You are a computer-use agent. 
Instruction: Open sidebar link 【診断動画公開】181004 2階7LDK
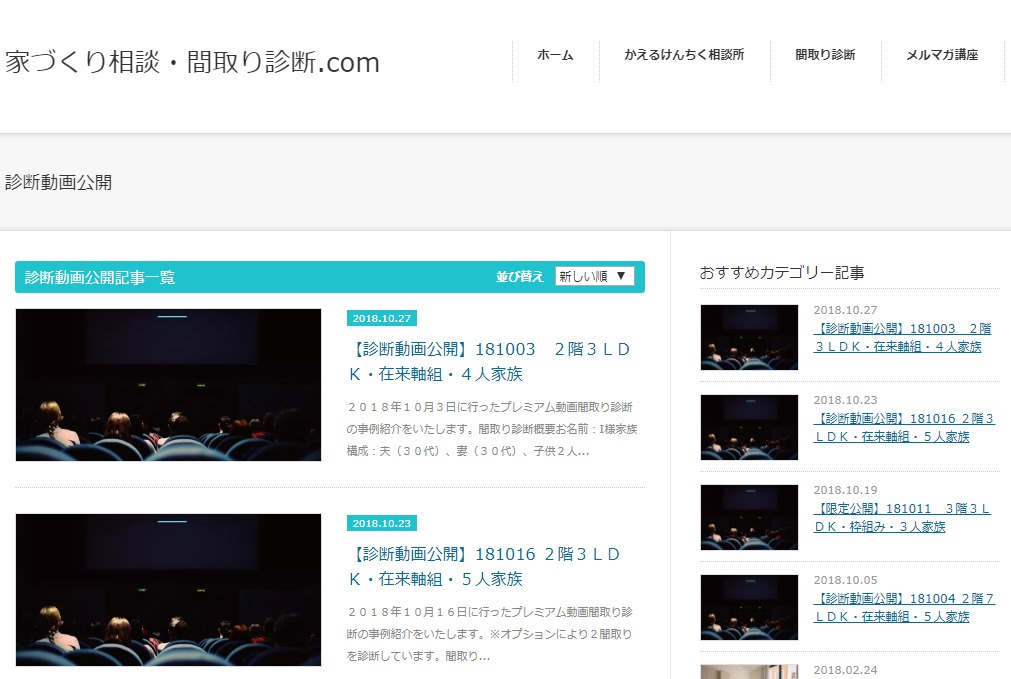904,607
